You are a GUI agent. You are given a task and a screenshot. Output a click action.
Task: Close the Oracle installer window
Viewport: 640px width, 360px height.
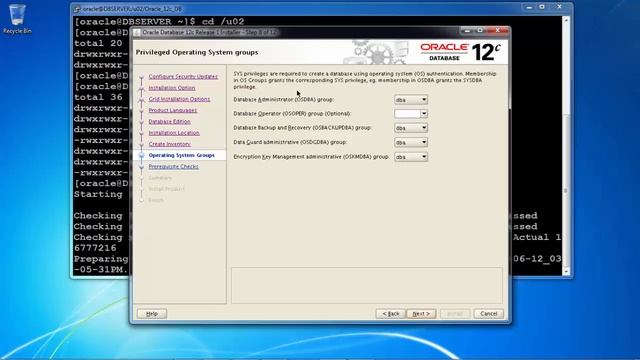click(498, 31)
